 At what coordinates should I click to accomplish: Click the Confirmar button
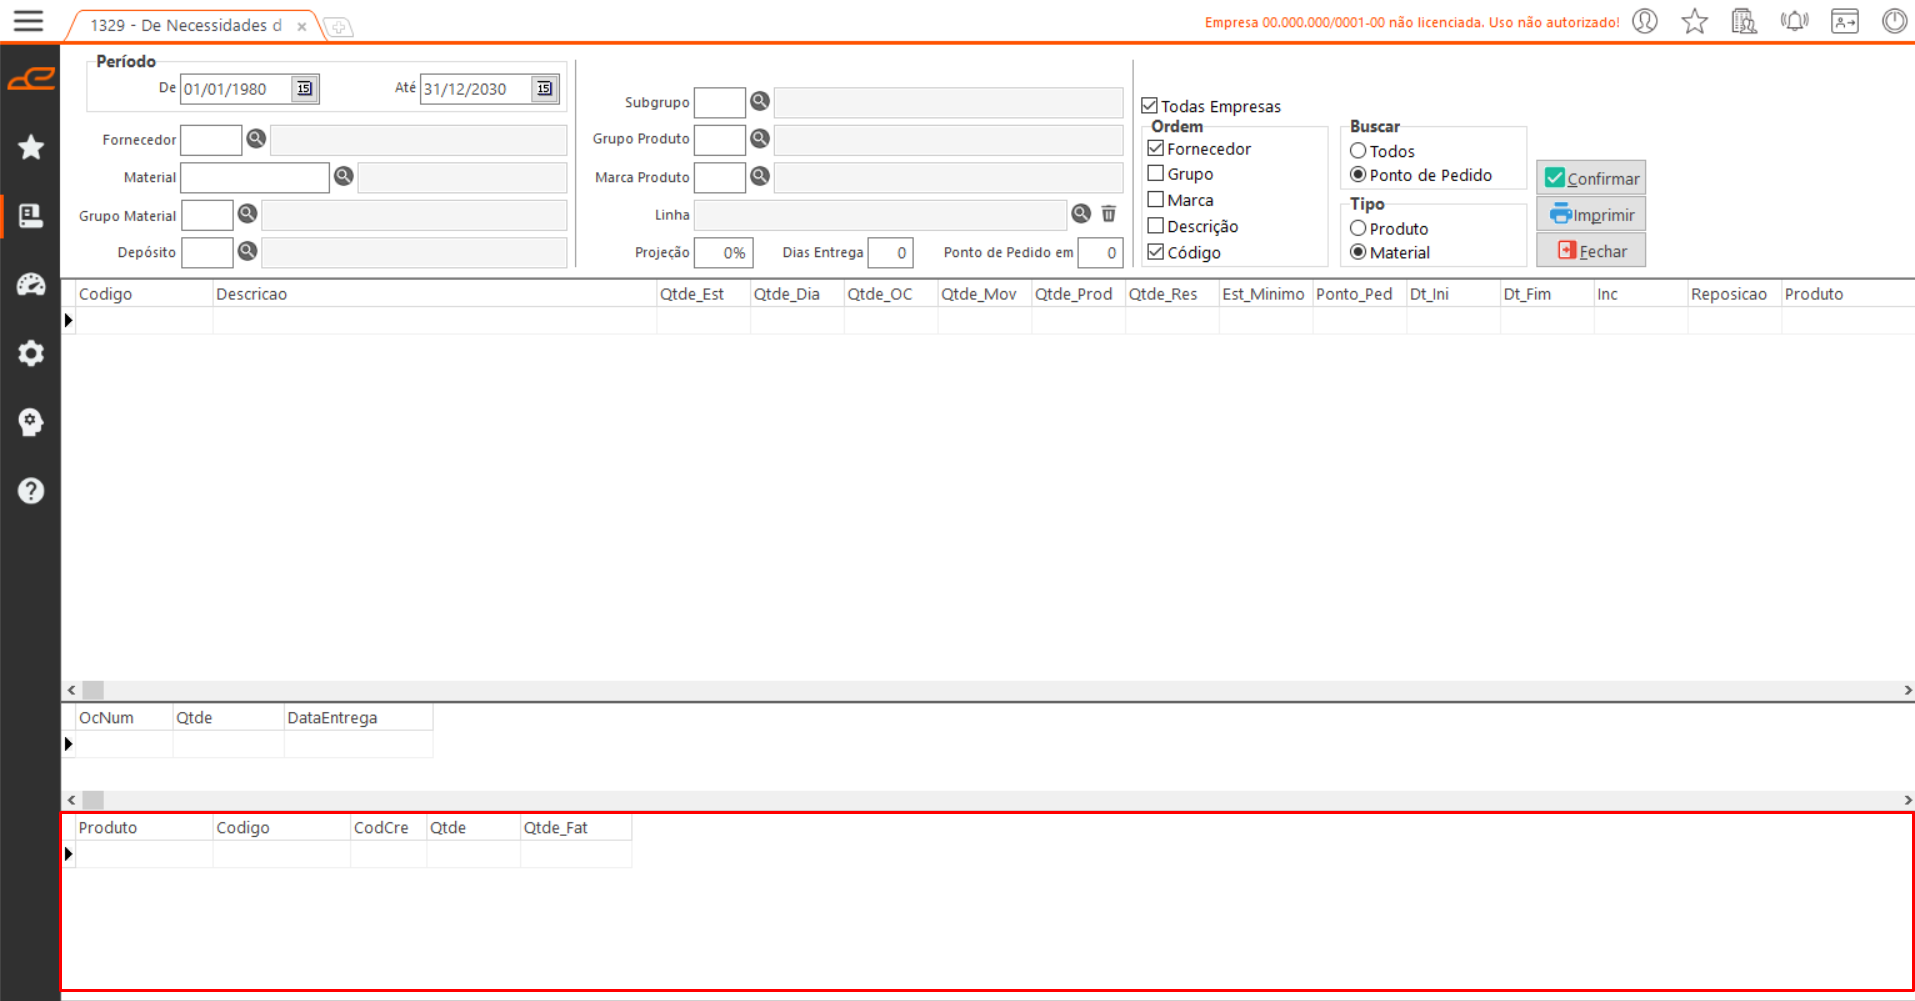click(x=1591, y=178)
